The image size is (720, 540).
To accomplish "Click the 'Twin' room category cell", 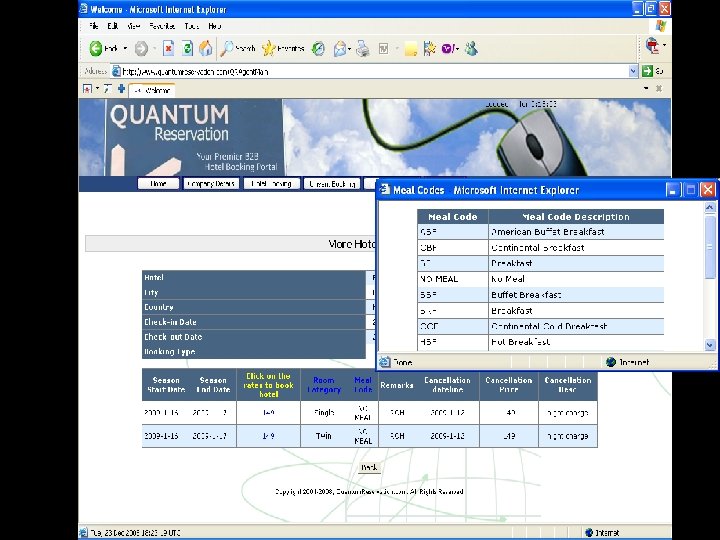I will (x=324, y=436).
